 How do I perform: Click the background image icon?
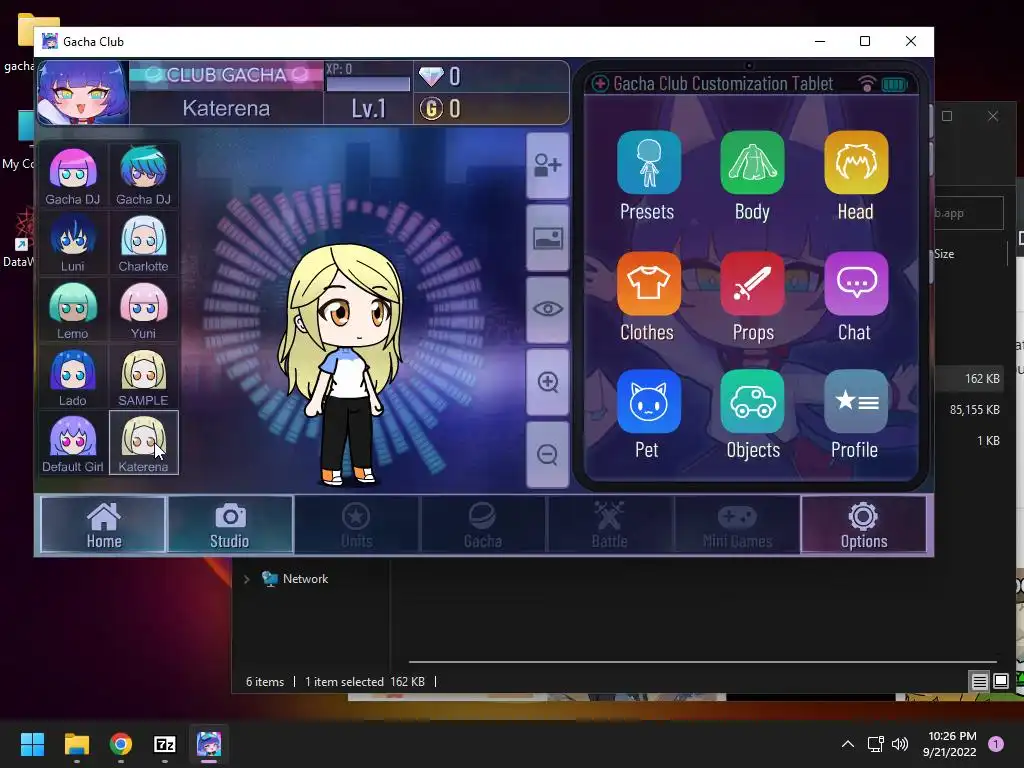point(547,238)
